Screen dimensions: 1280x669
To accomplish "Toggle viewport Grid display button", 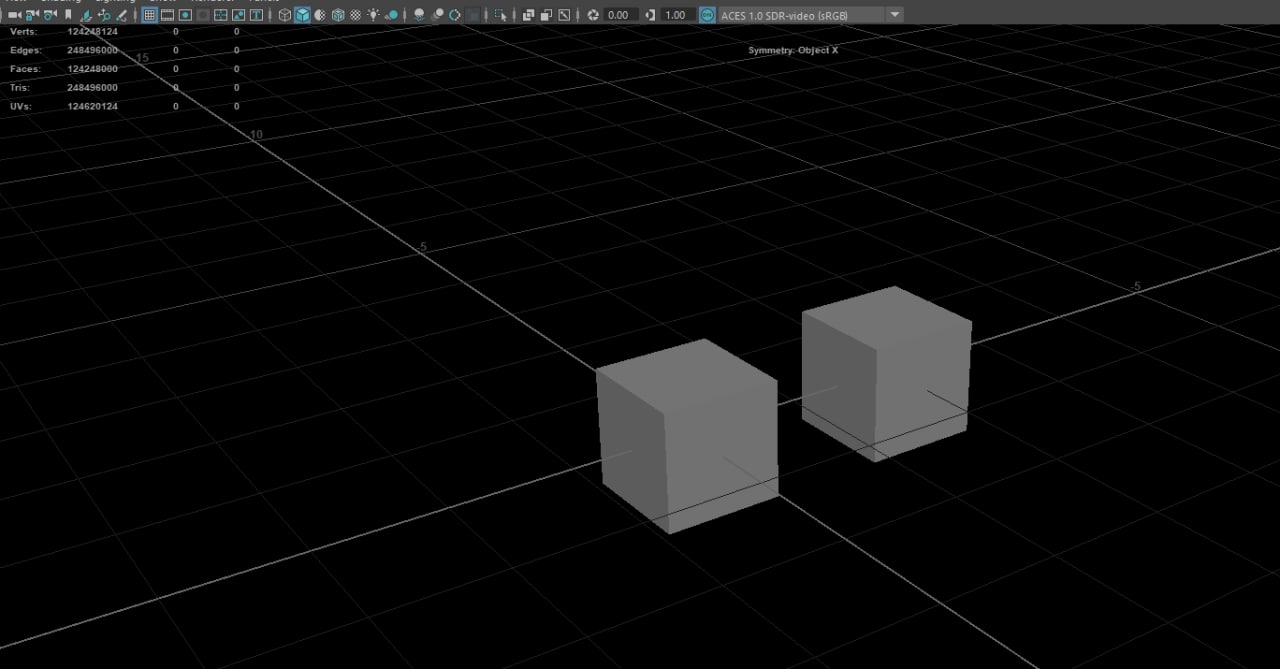I will pyautogui.click(x=149, y=15).
